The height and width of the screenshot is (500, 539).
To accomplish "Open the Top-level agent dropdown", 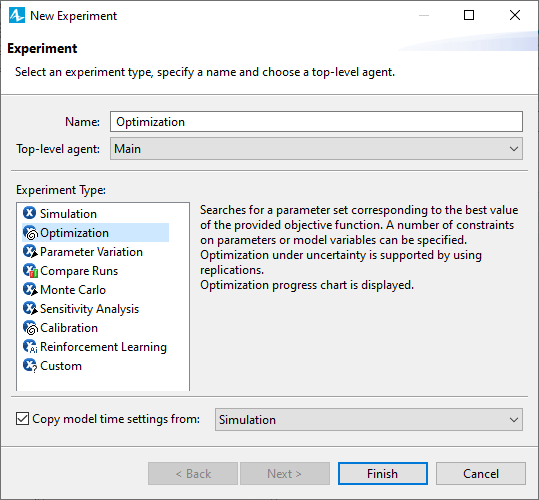I will tap(316, 149).
